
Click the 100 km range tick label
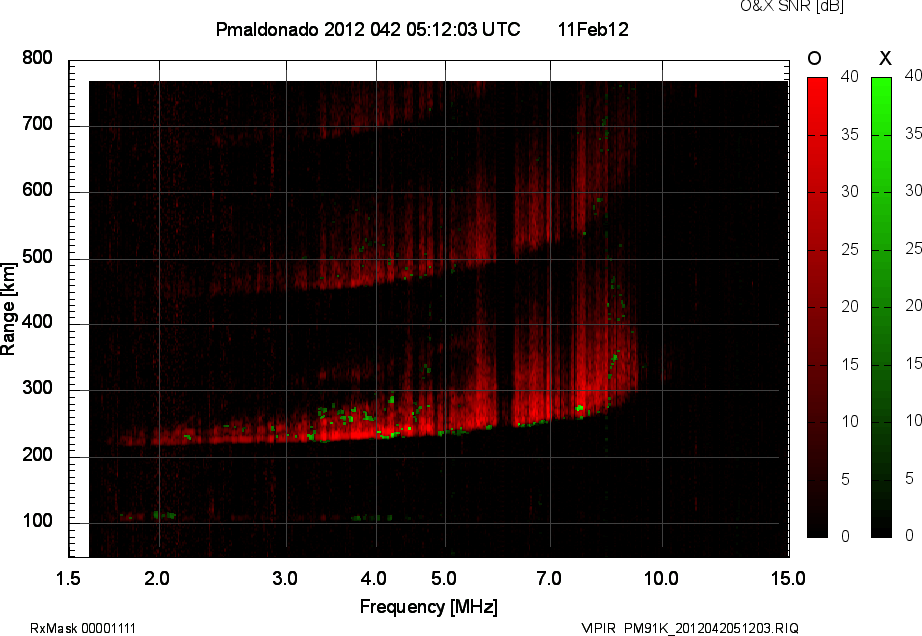click(37, 523)
